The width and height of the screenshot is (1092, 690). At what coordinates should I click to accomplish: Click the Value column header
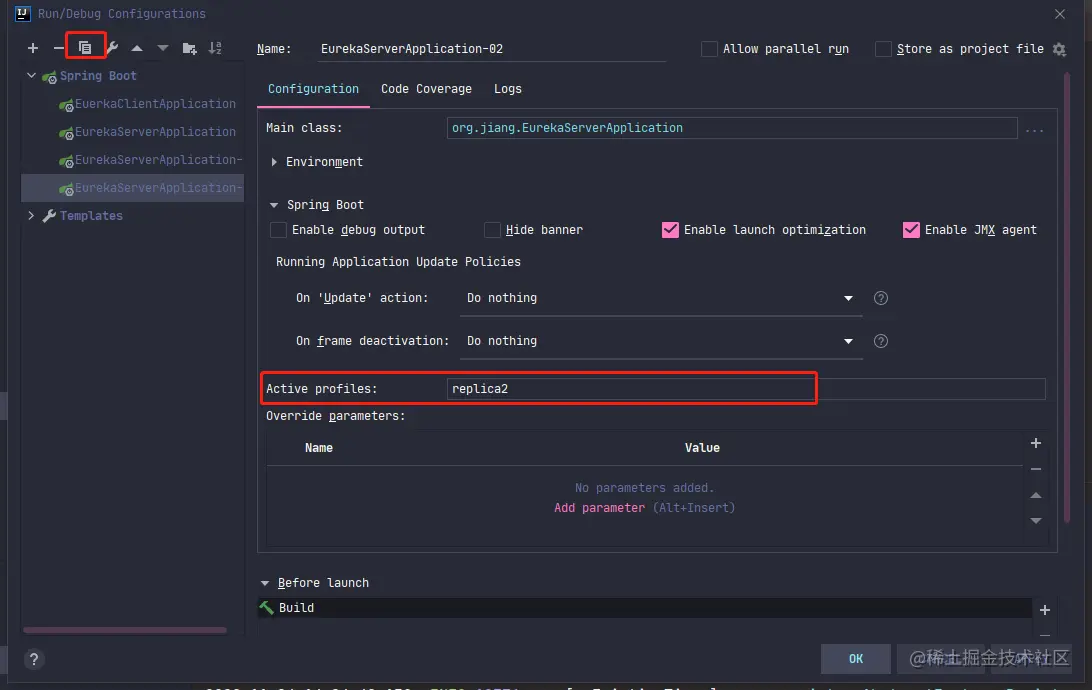[x=702, y=448]
